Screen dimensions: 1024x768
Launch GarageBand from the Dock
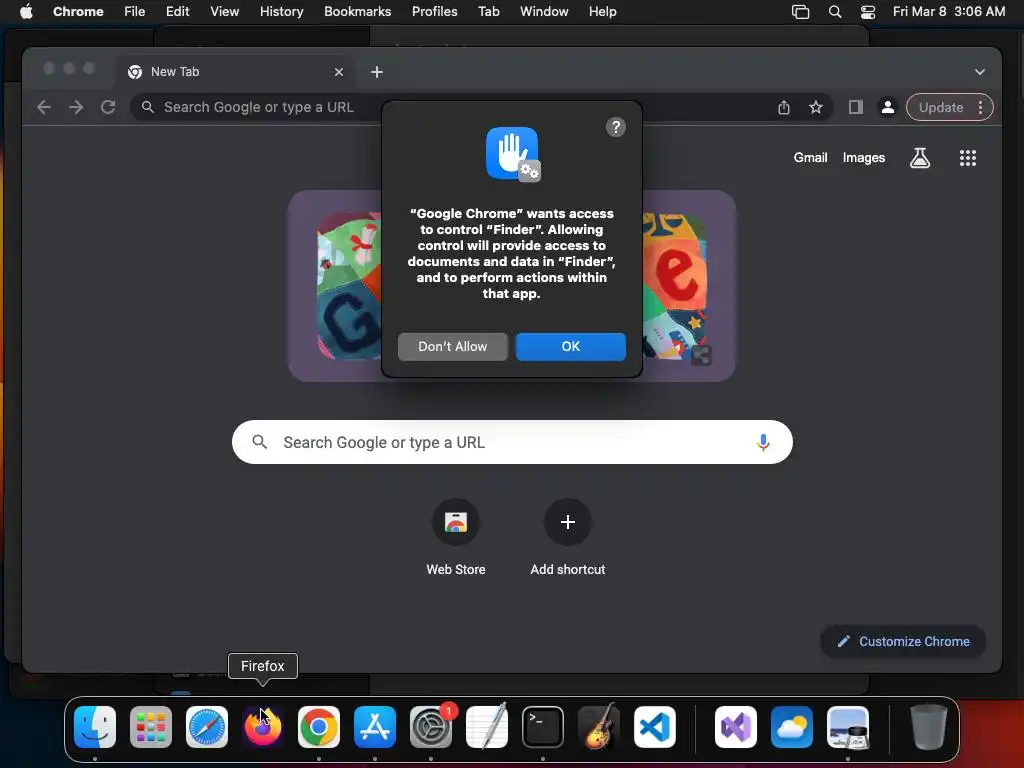point(599,727)
